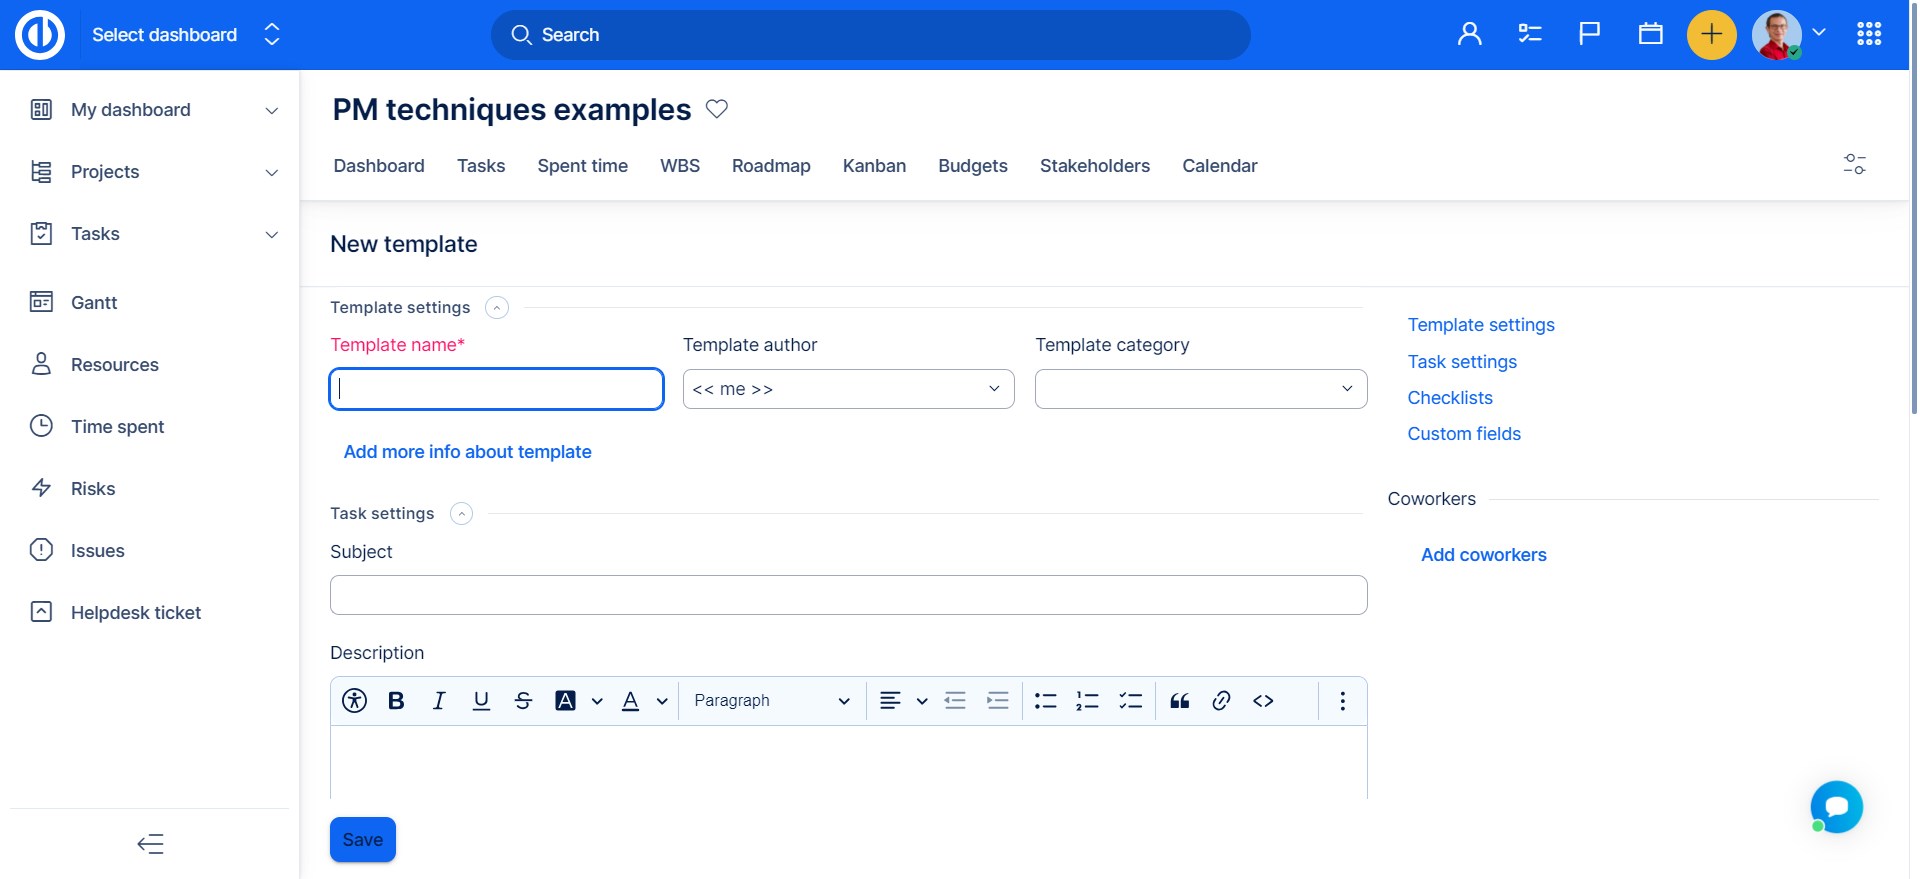
Task: Apply italic formatting in the description editor
Action: [x=438, y=701]
